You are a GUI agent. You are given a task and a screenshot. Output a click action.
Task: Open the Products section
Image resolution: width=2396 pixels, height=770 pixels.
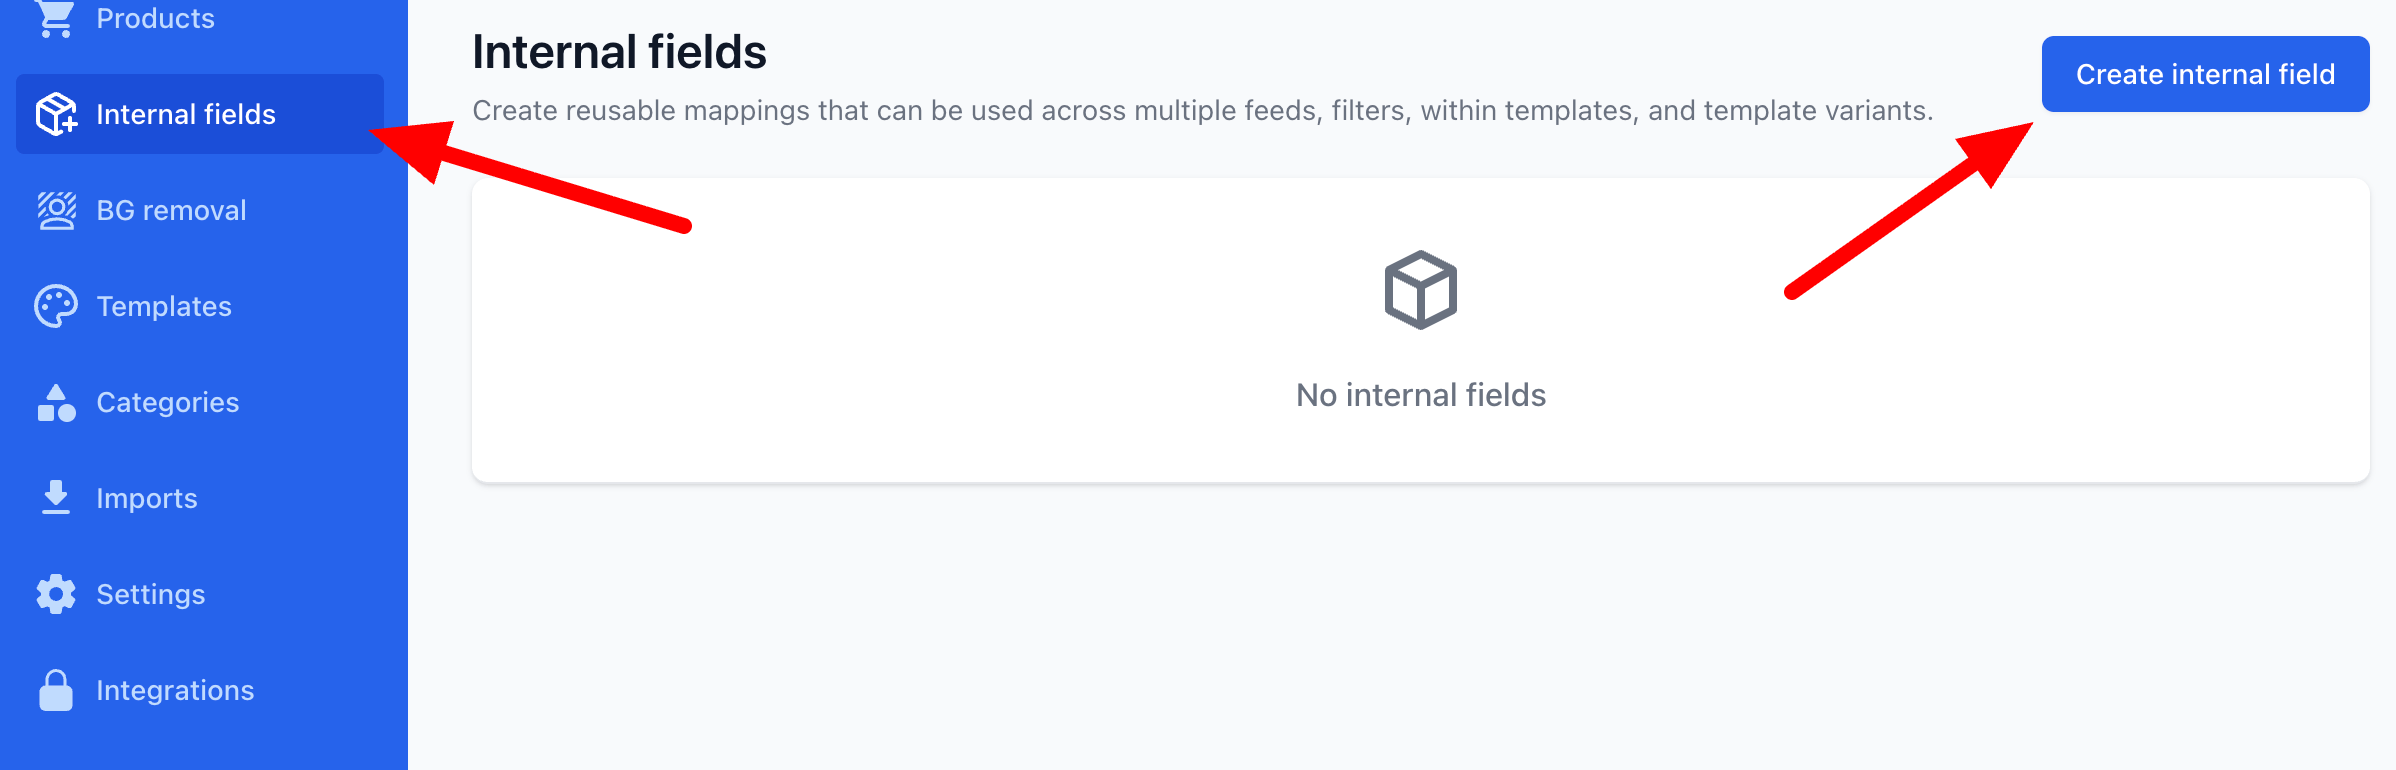[x=155, y=16]
